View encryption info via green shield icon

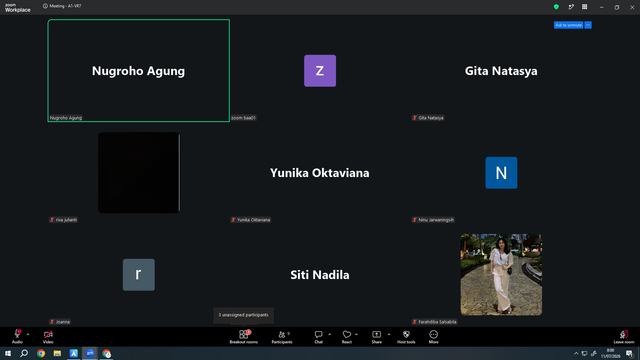pyautogui.click(x=556, y=7)
